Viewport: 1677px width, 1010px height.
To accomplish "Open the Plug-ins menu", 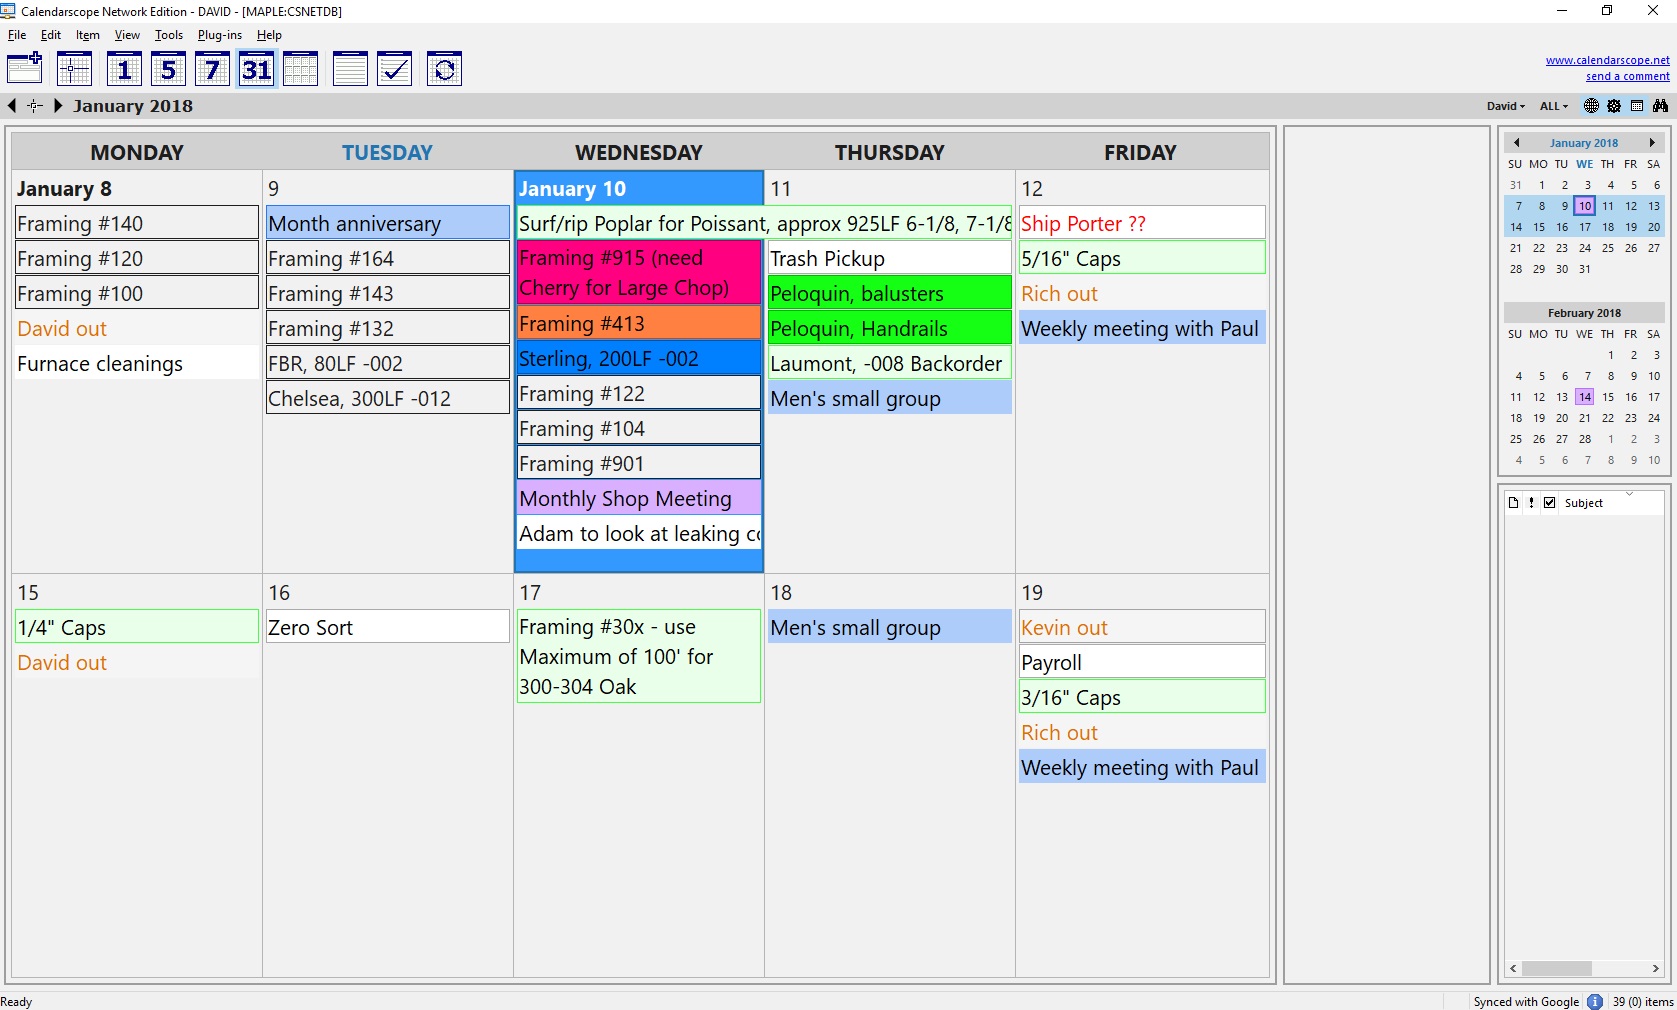I will [x=220, y=35].
